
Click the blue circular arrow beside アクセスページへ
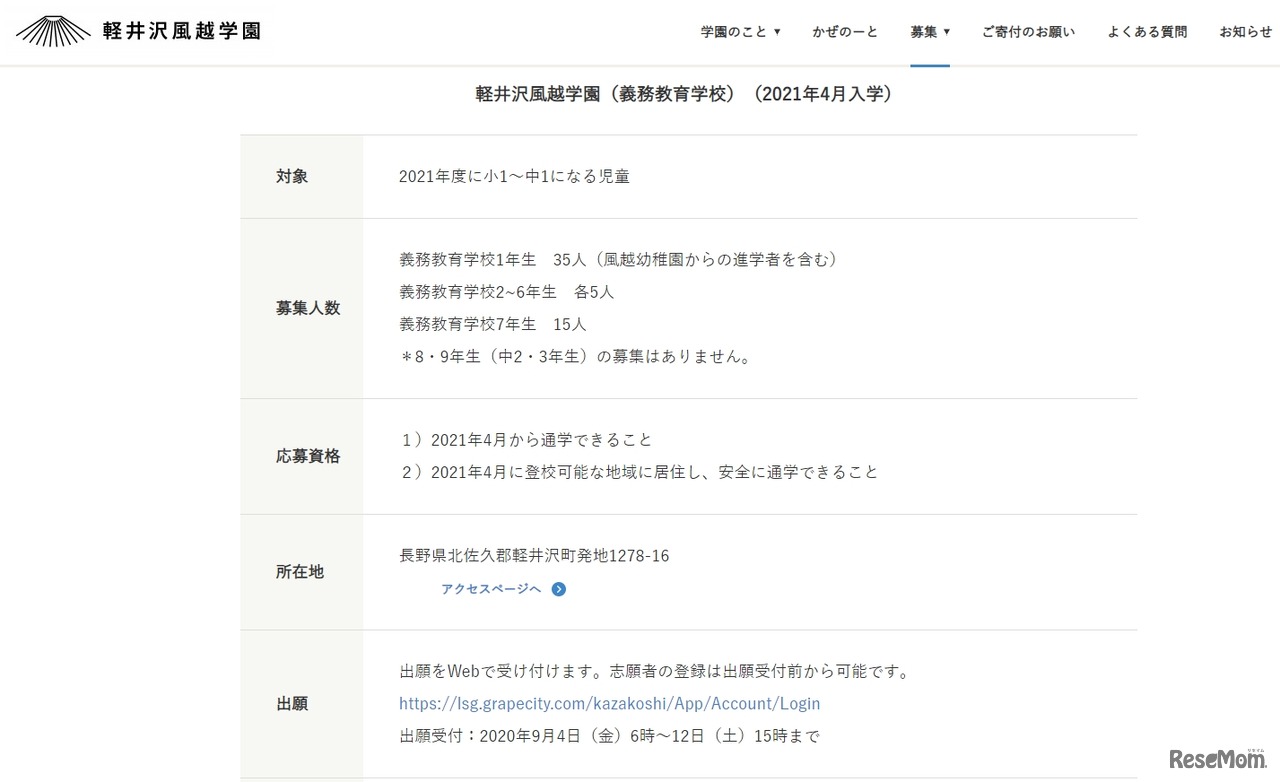point(558,589)
